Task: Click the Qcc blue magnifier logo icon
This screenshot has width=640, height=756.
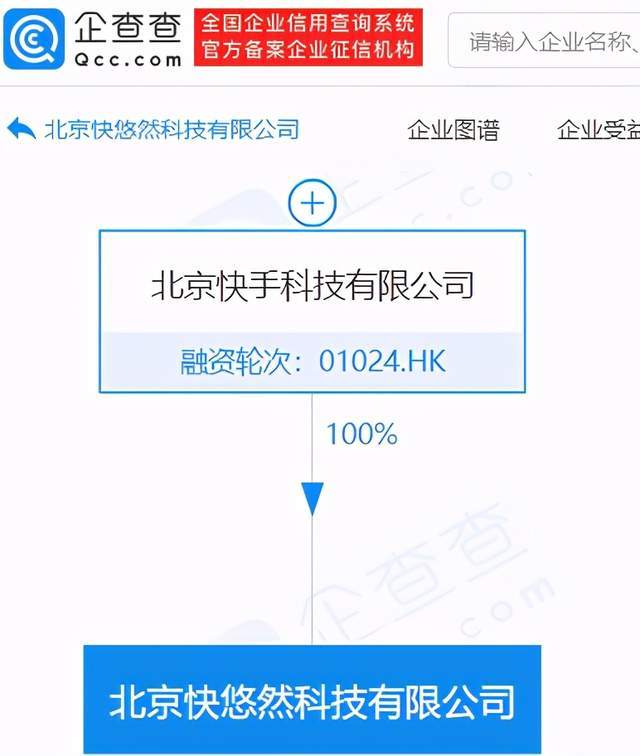Action: coord(33,39)
